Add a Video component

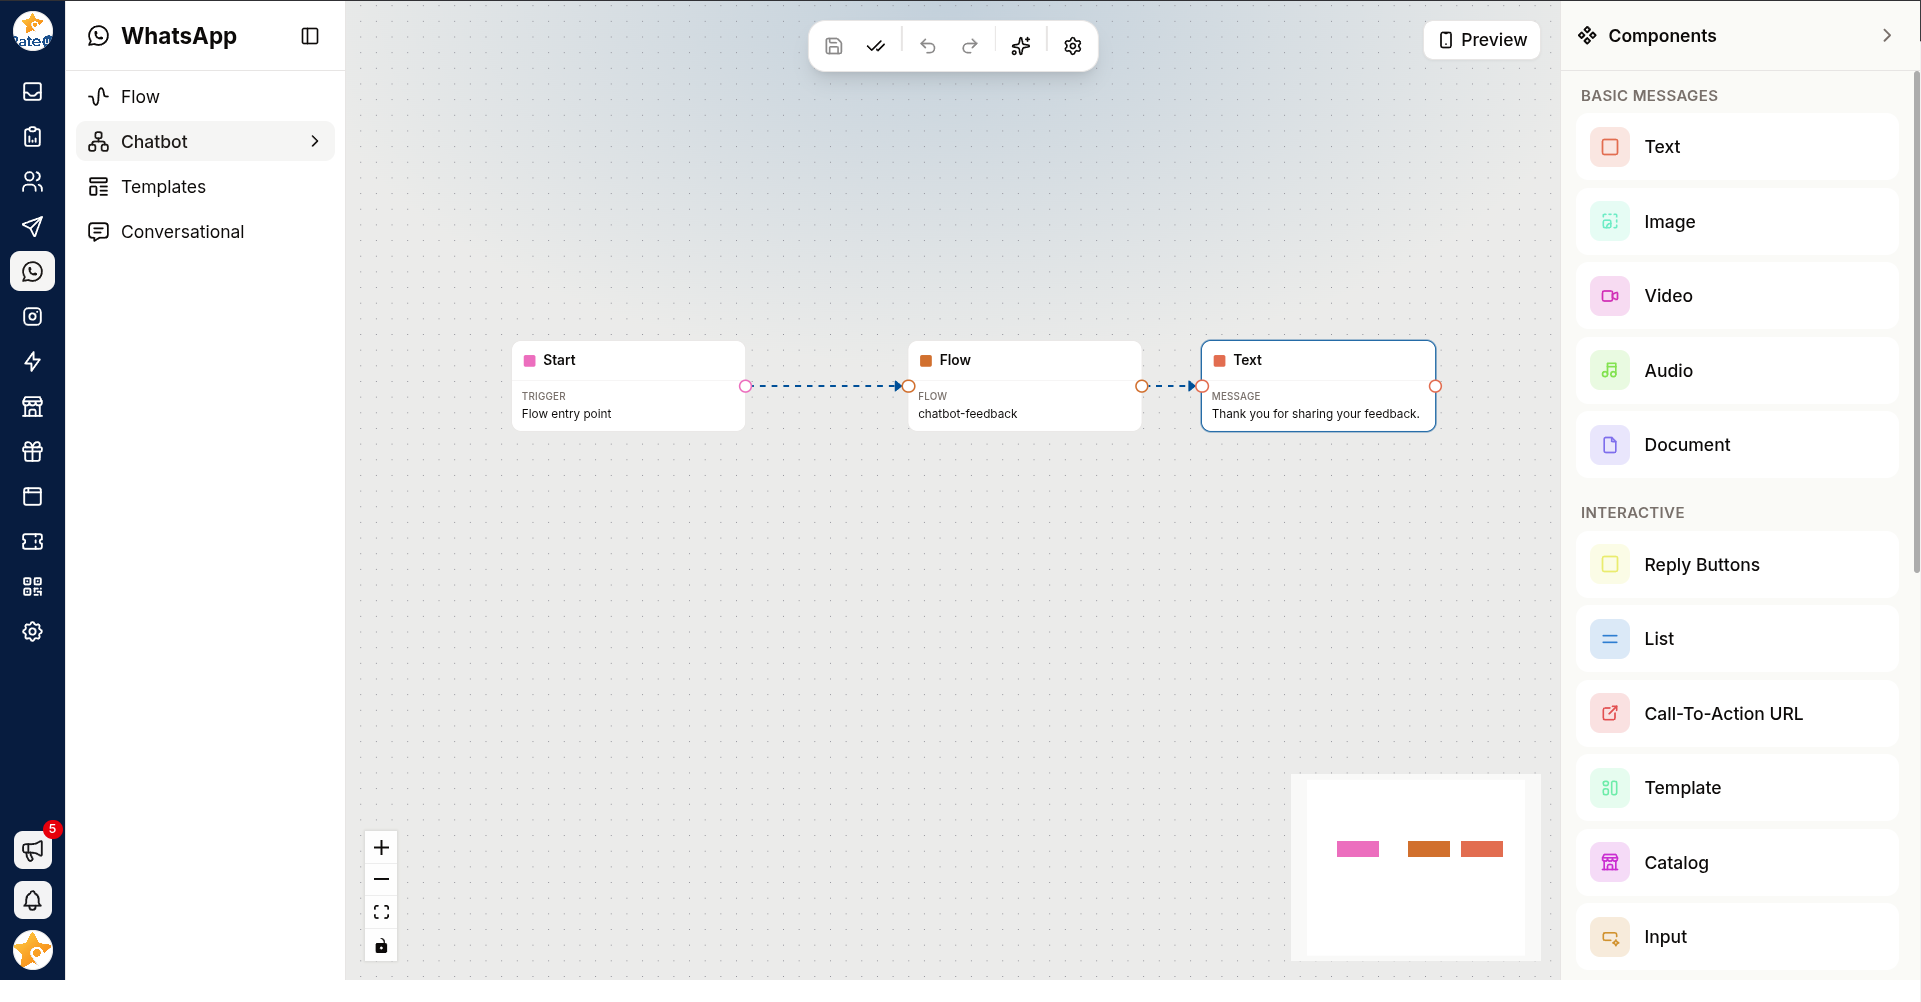pos(1738,296)
